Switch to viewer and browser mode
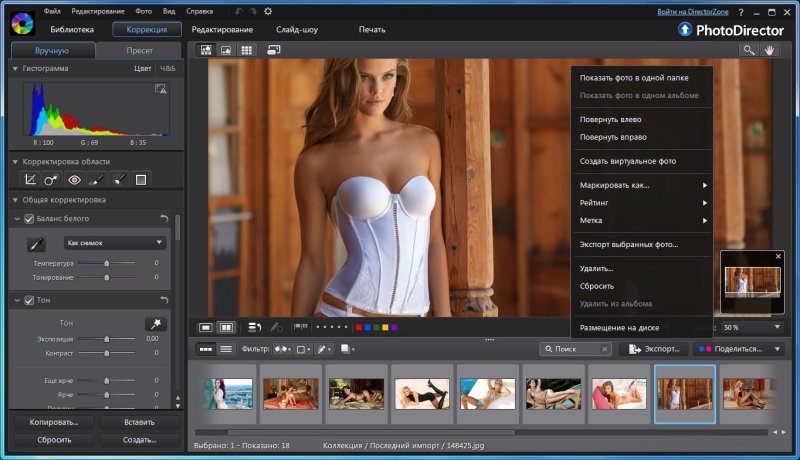The width and height of the screenshot is (800, 460). tap(206, 50)
